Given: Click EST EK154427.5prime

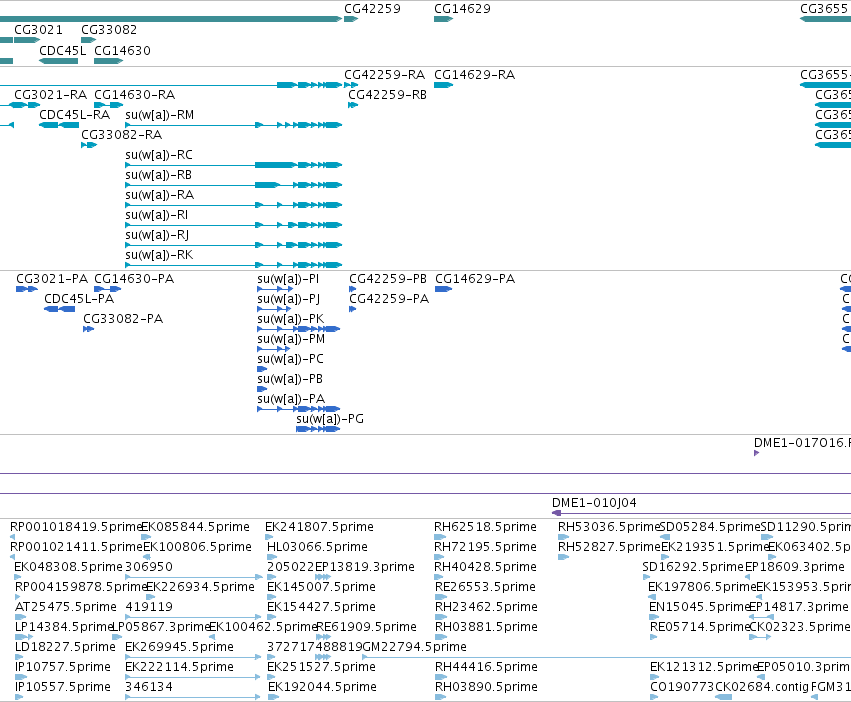Looking at the screenshot, I should pos(321,606).
